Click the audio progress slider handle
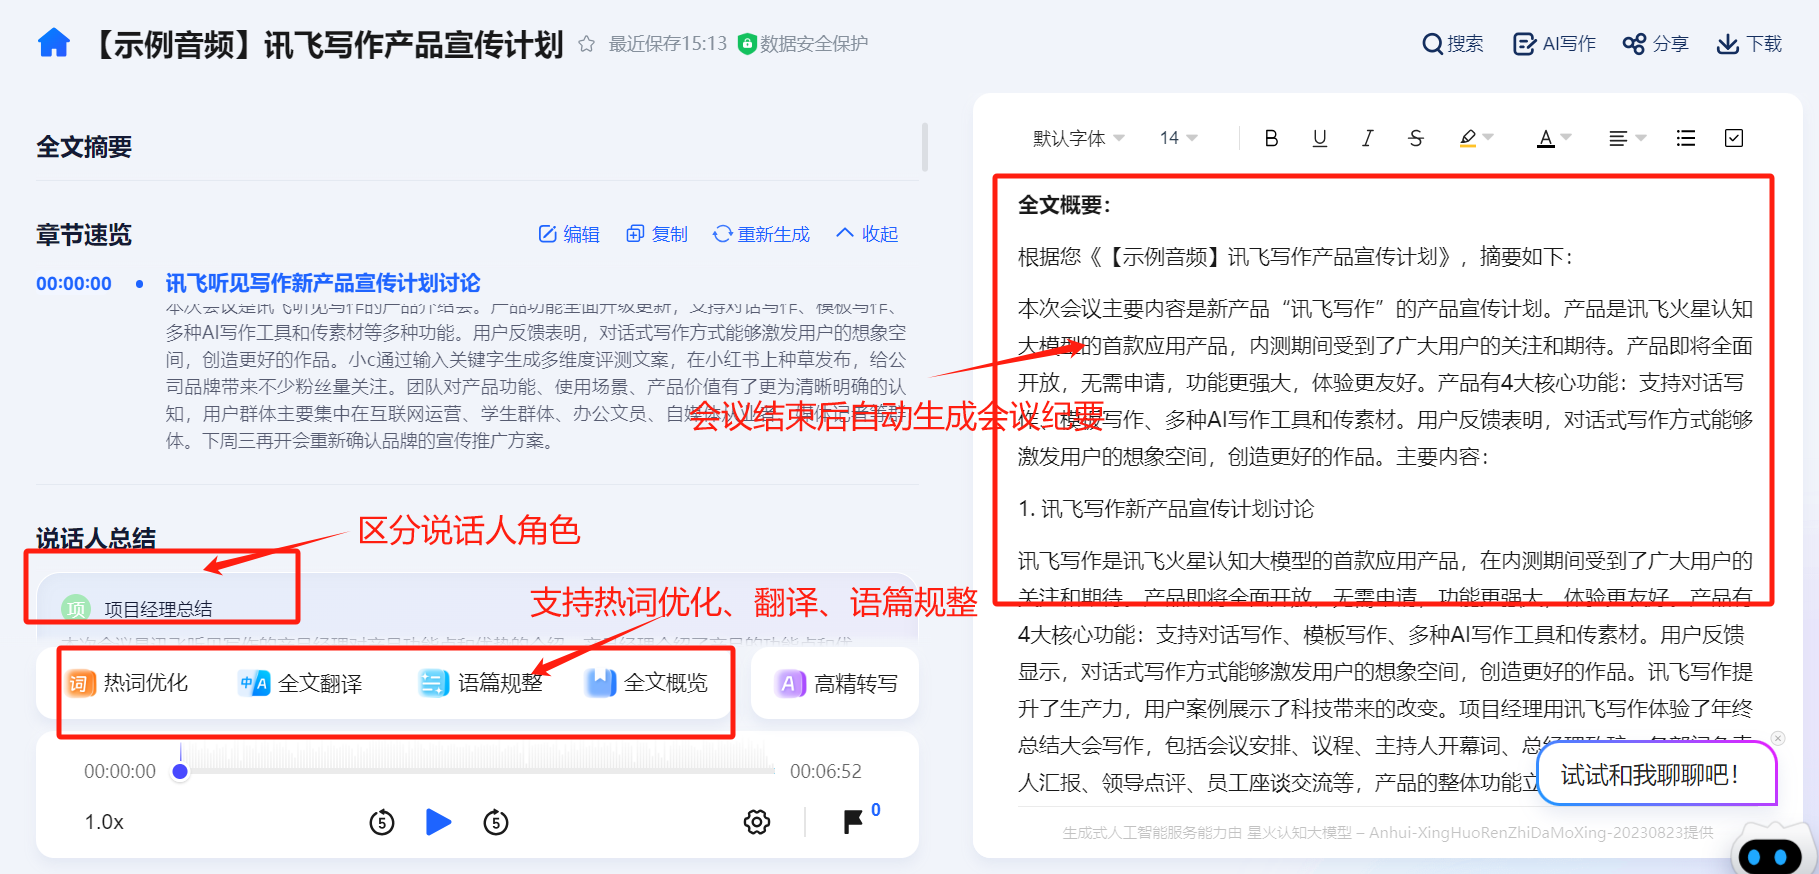This screenshot has width=1819, height=874. 180,771
